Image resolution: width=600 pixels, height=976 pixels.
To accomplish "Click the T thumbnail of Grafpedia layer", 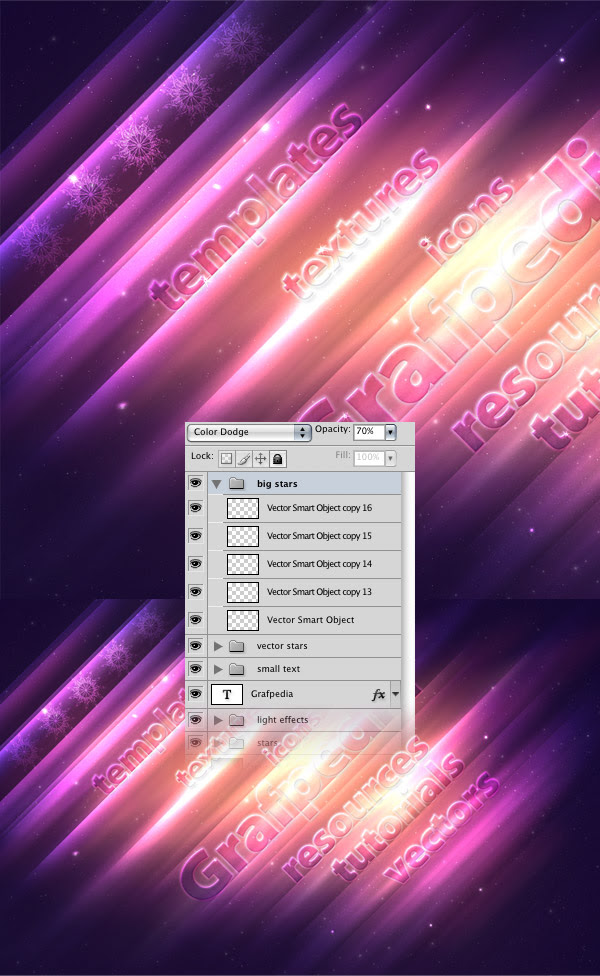I will 227,694.
